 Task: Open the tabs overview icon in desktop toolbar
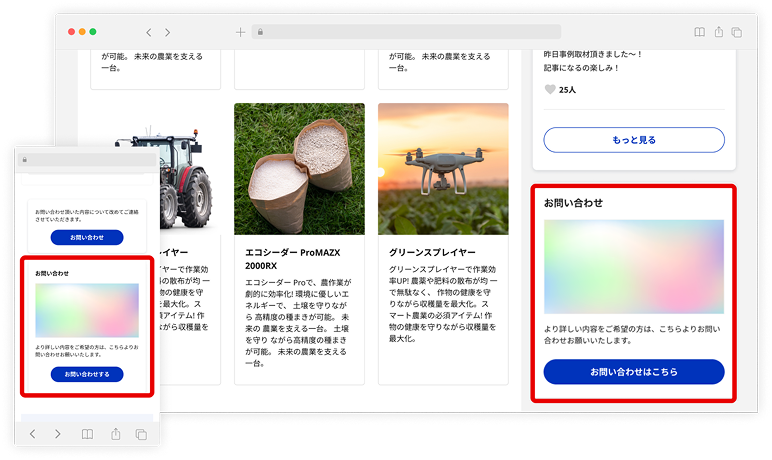737,33
